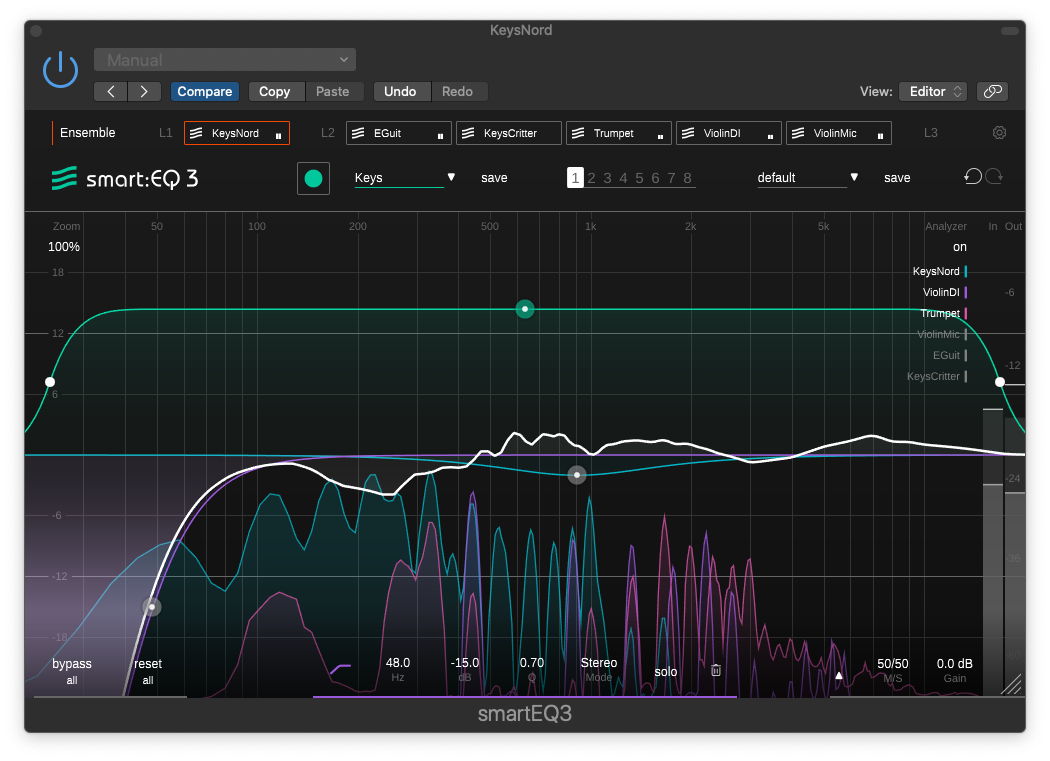This screenshot has height=761, width=1050.
Task: Open the View Editor dropdown
Action: 932,91
